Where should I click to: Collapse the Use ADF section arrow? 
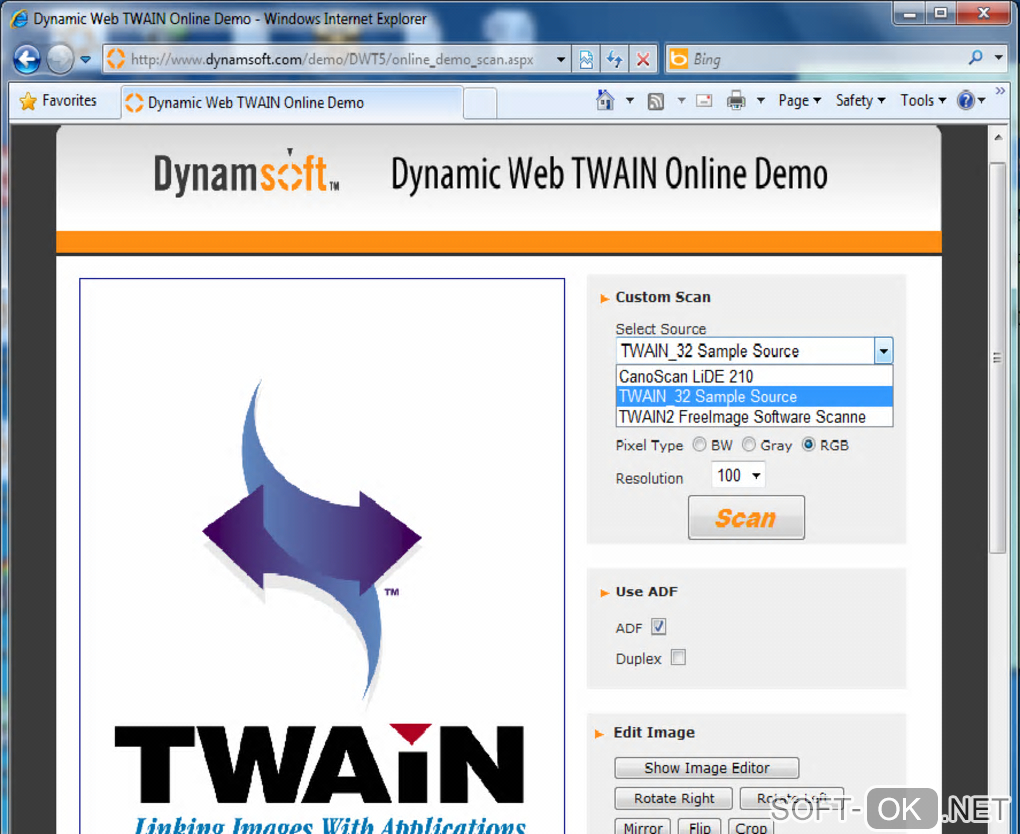click(x=604, y=593)
